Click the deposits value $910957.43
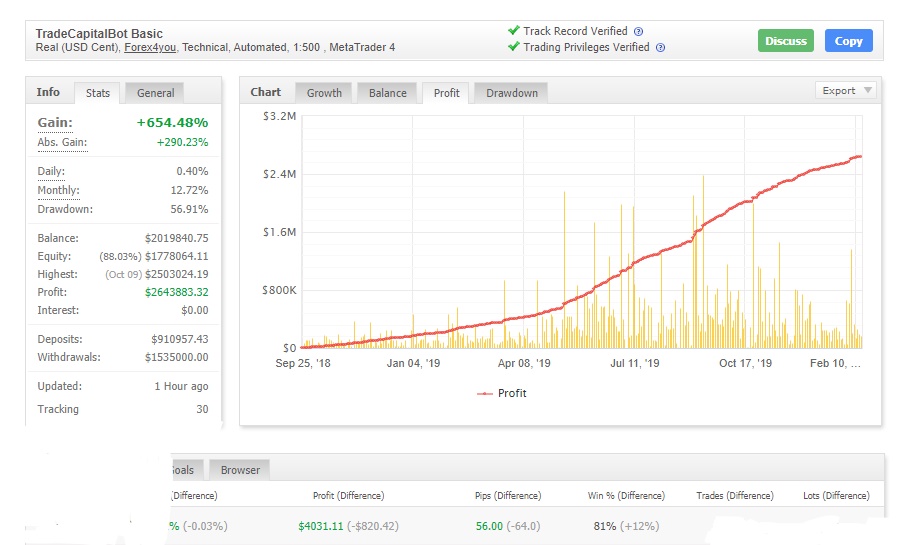 (x=179, y=340)
